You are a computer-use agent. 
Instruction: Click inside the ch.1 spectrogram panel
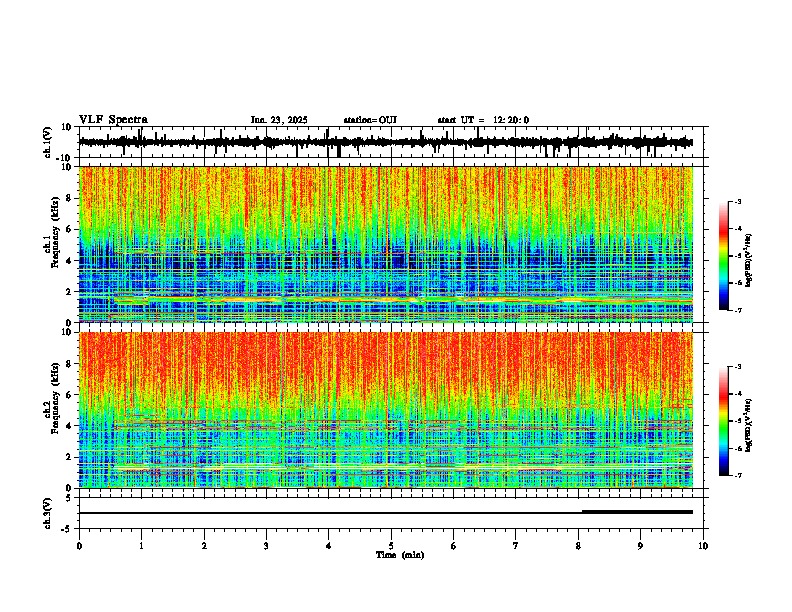pos(386,244)
